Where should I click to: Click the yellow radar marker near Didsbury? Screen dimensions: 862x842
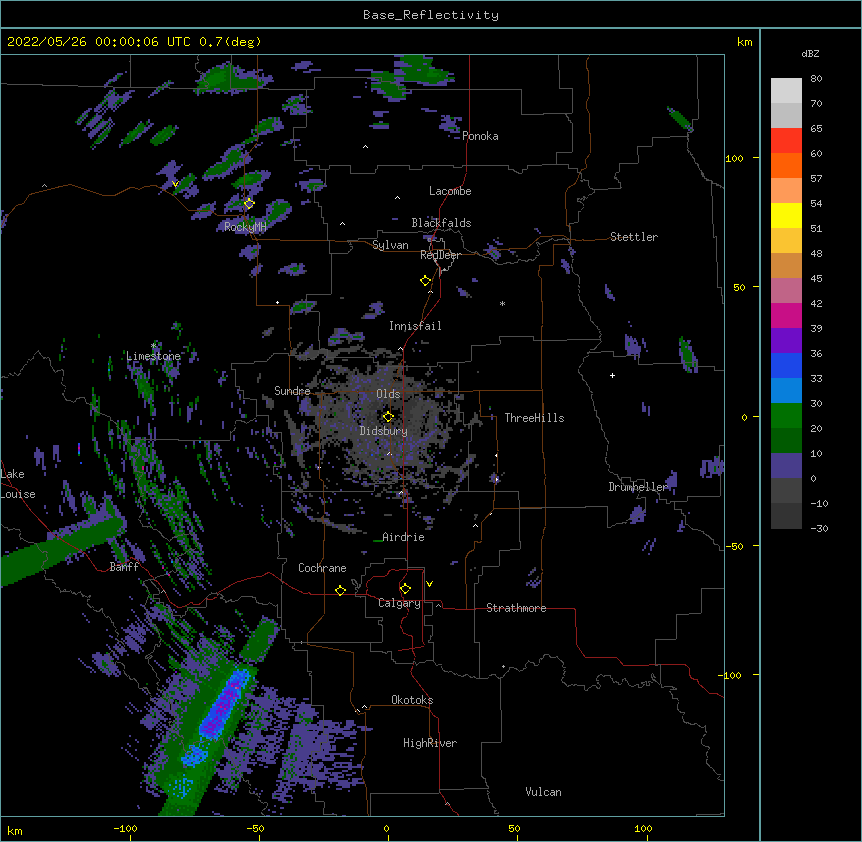click(x=388, y=417)
